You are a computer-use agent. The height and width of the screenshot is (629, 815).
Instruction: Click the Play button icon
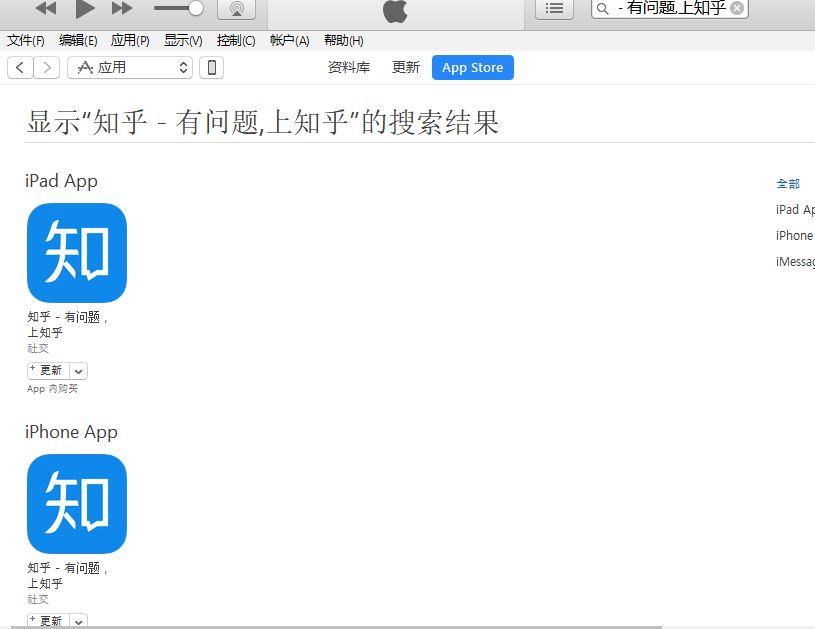(85, 10)
